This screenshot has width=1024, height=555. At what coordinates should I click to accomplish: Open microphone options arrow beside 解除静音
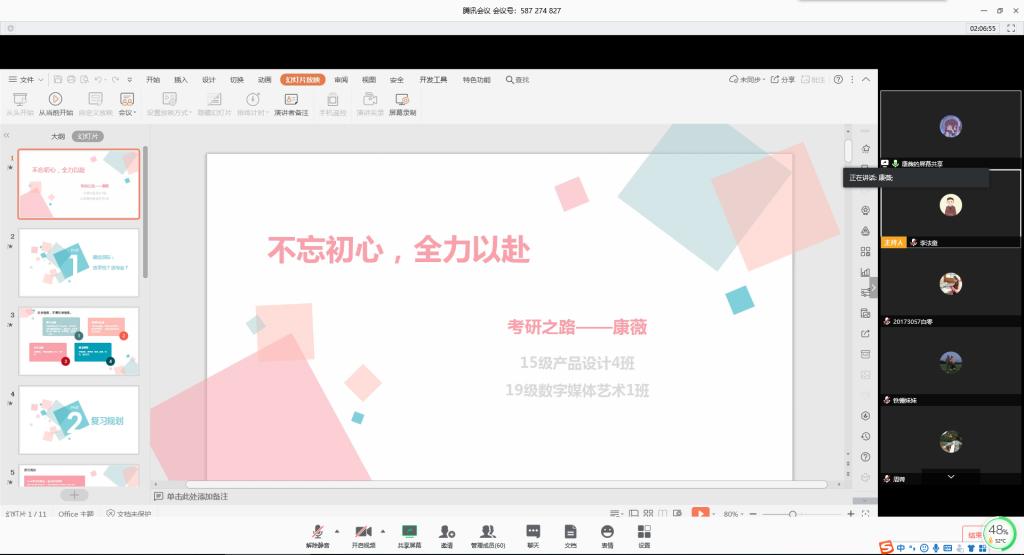(x=337, y=531)
